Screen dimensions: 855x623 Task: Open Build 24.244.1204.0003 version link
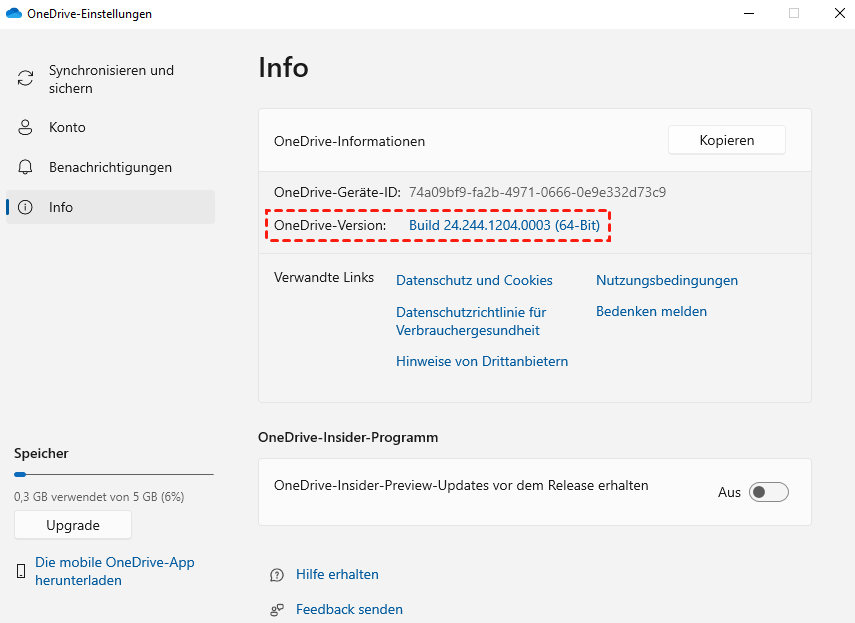[x=504, y=226]
